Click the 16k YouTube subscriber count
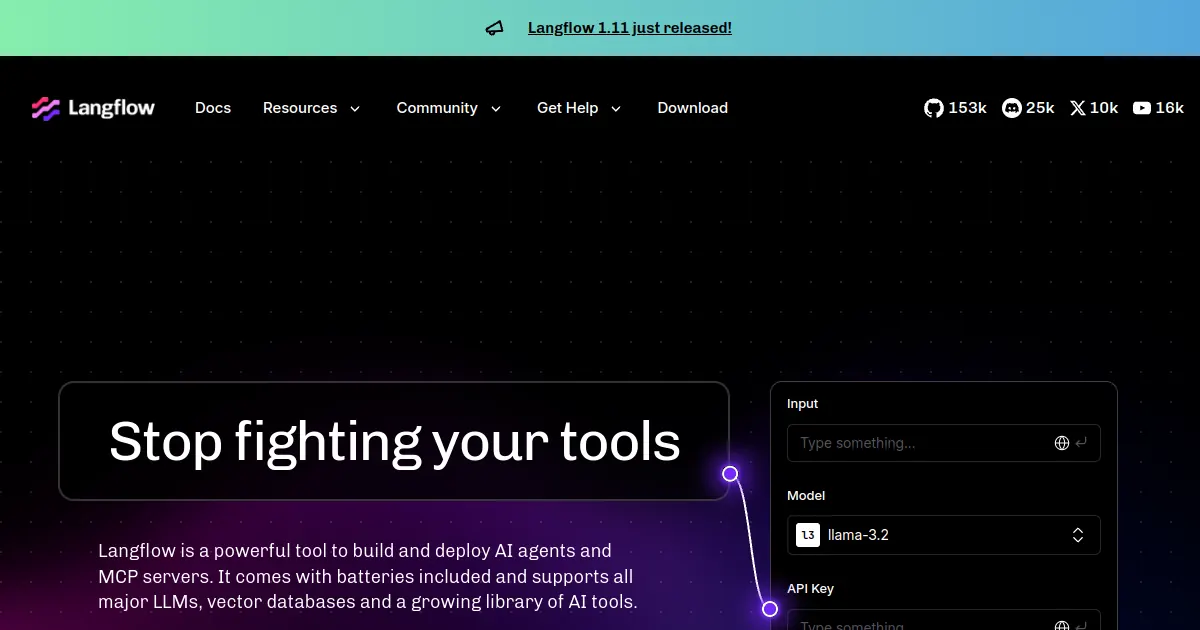This screenshot has height=630, width=1200. [1170, 108]
